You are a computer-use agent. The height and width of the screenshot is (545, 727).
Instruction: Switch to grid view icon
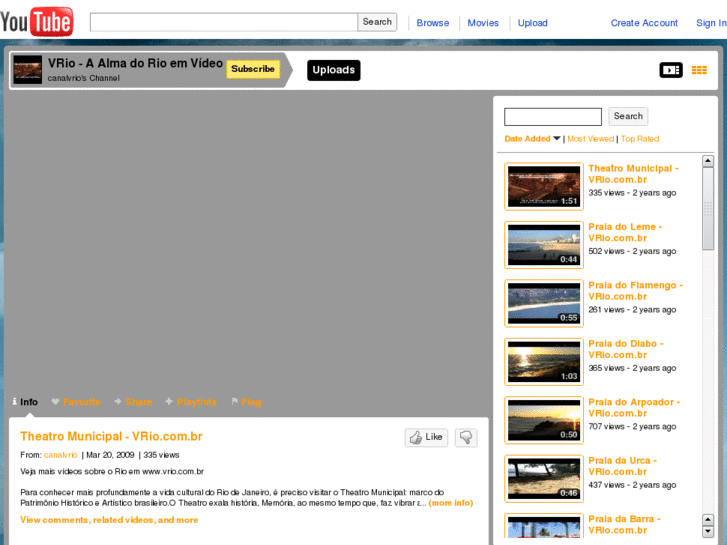pos(699,70)
